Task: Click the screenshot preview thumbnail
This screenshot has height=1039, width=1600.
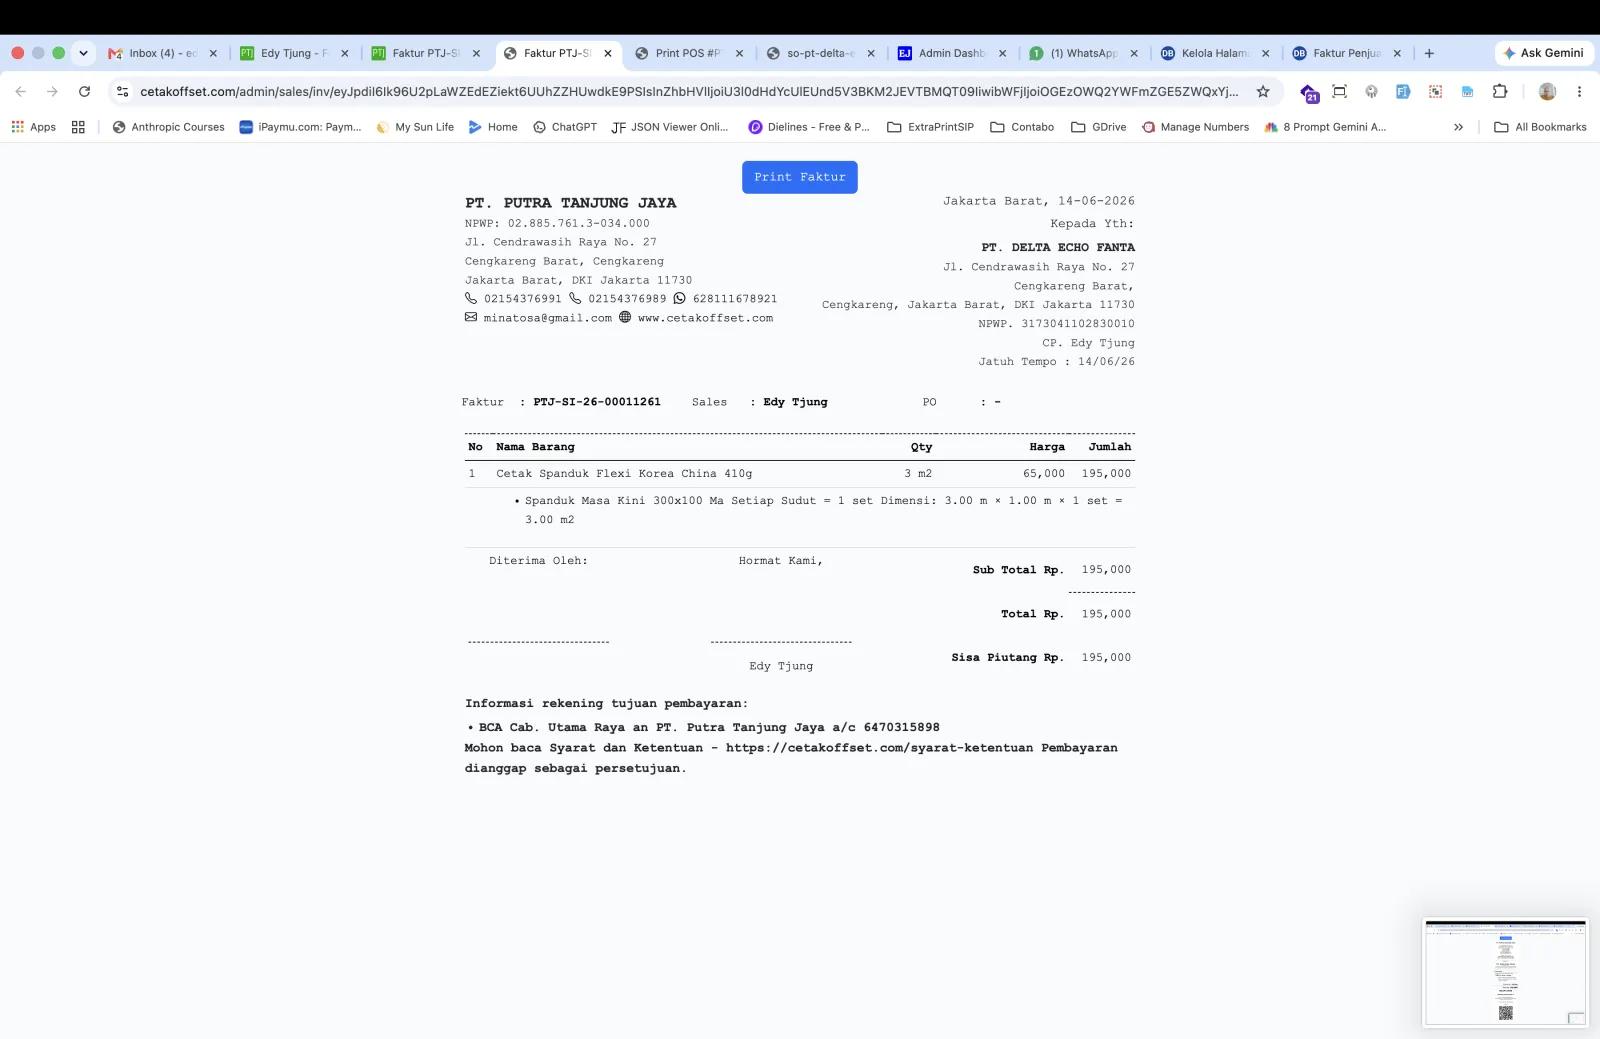Action: (1505, 973)
